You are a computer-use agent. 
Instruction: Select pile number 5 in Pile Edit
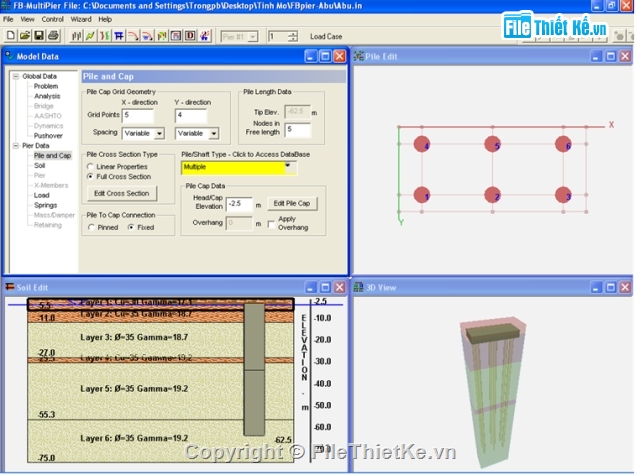(x=492, y=144)
